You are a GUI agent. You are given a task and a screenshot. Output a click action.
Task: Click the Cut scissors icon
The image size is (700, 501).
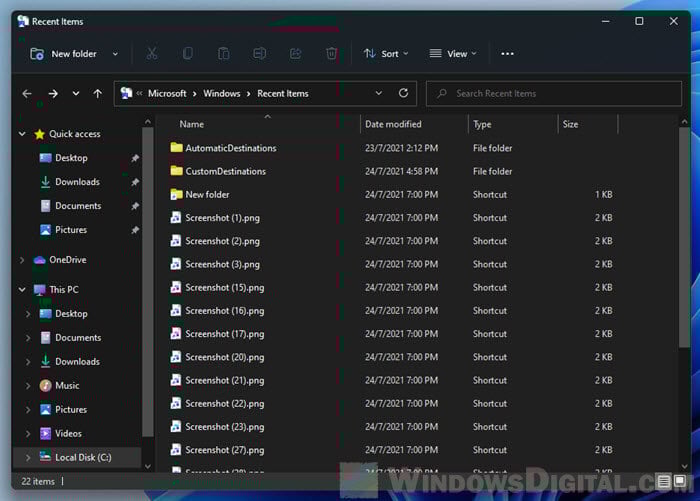coord(152,54)
